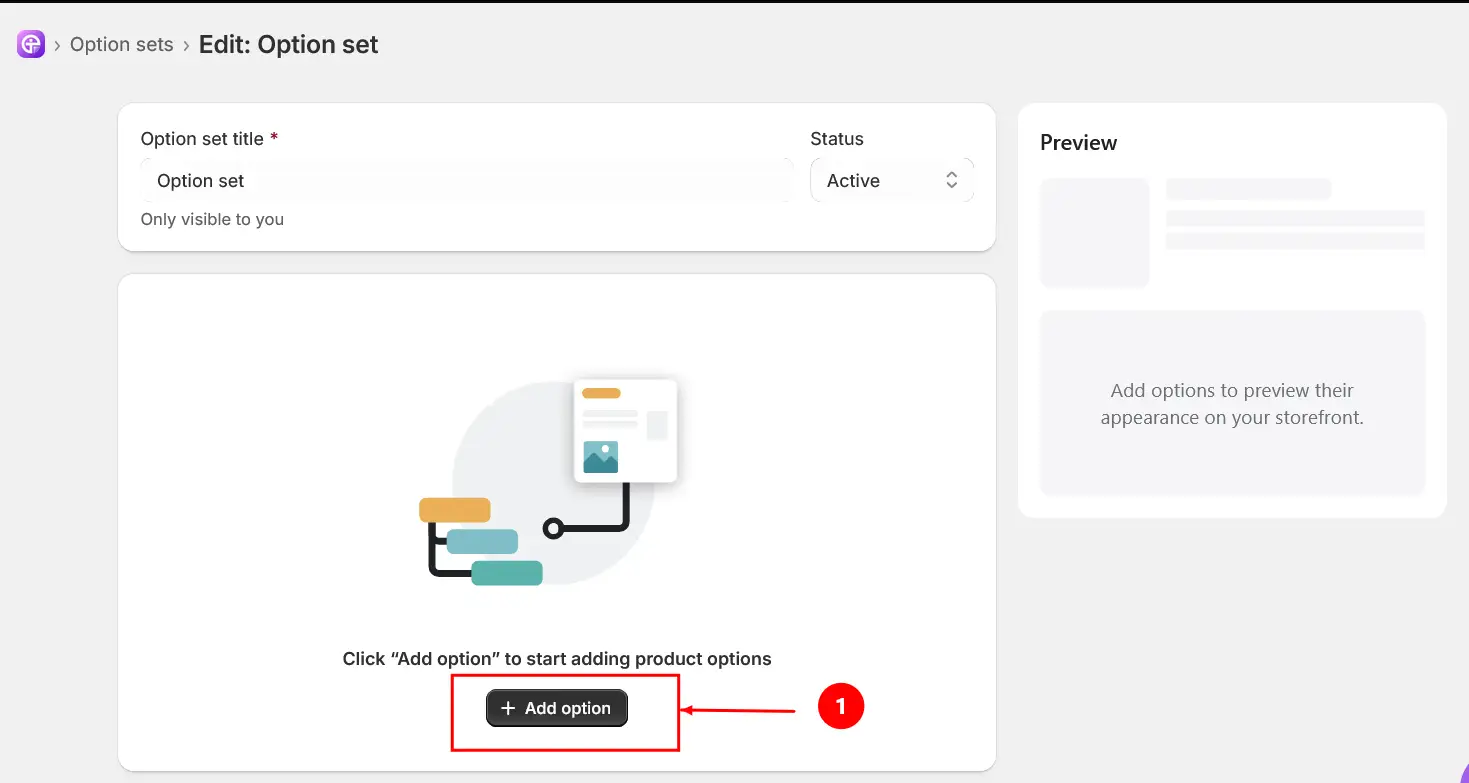Click the red arrow pointing at Add option
Image resolution: width=1469 pixels, height=783 pixels.
pyautogui.click(x=738, y=711)
